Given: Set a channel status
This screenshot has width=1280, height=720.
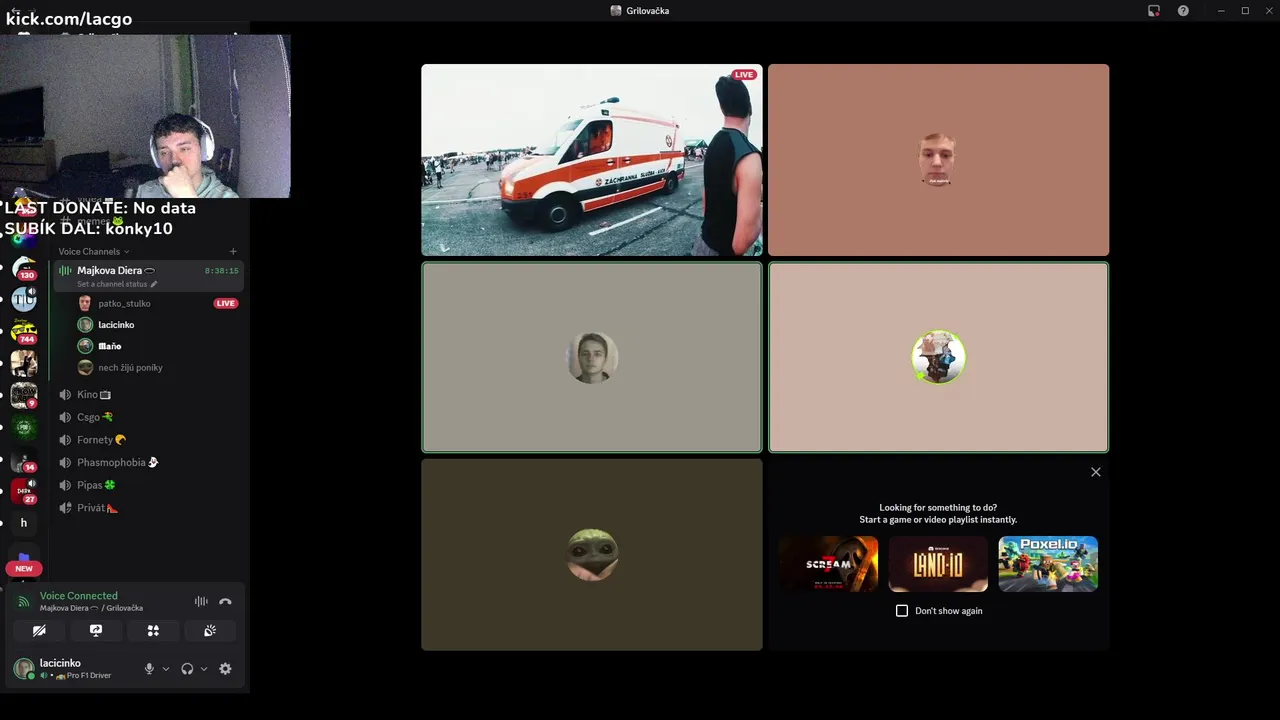Looking at the screenshot, I should click(x=116, y=284).
